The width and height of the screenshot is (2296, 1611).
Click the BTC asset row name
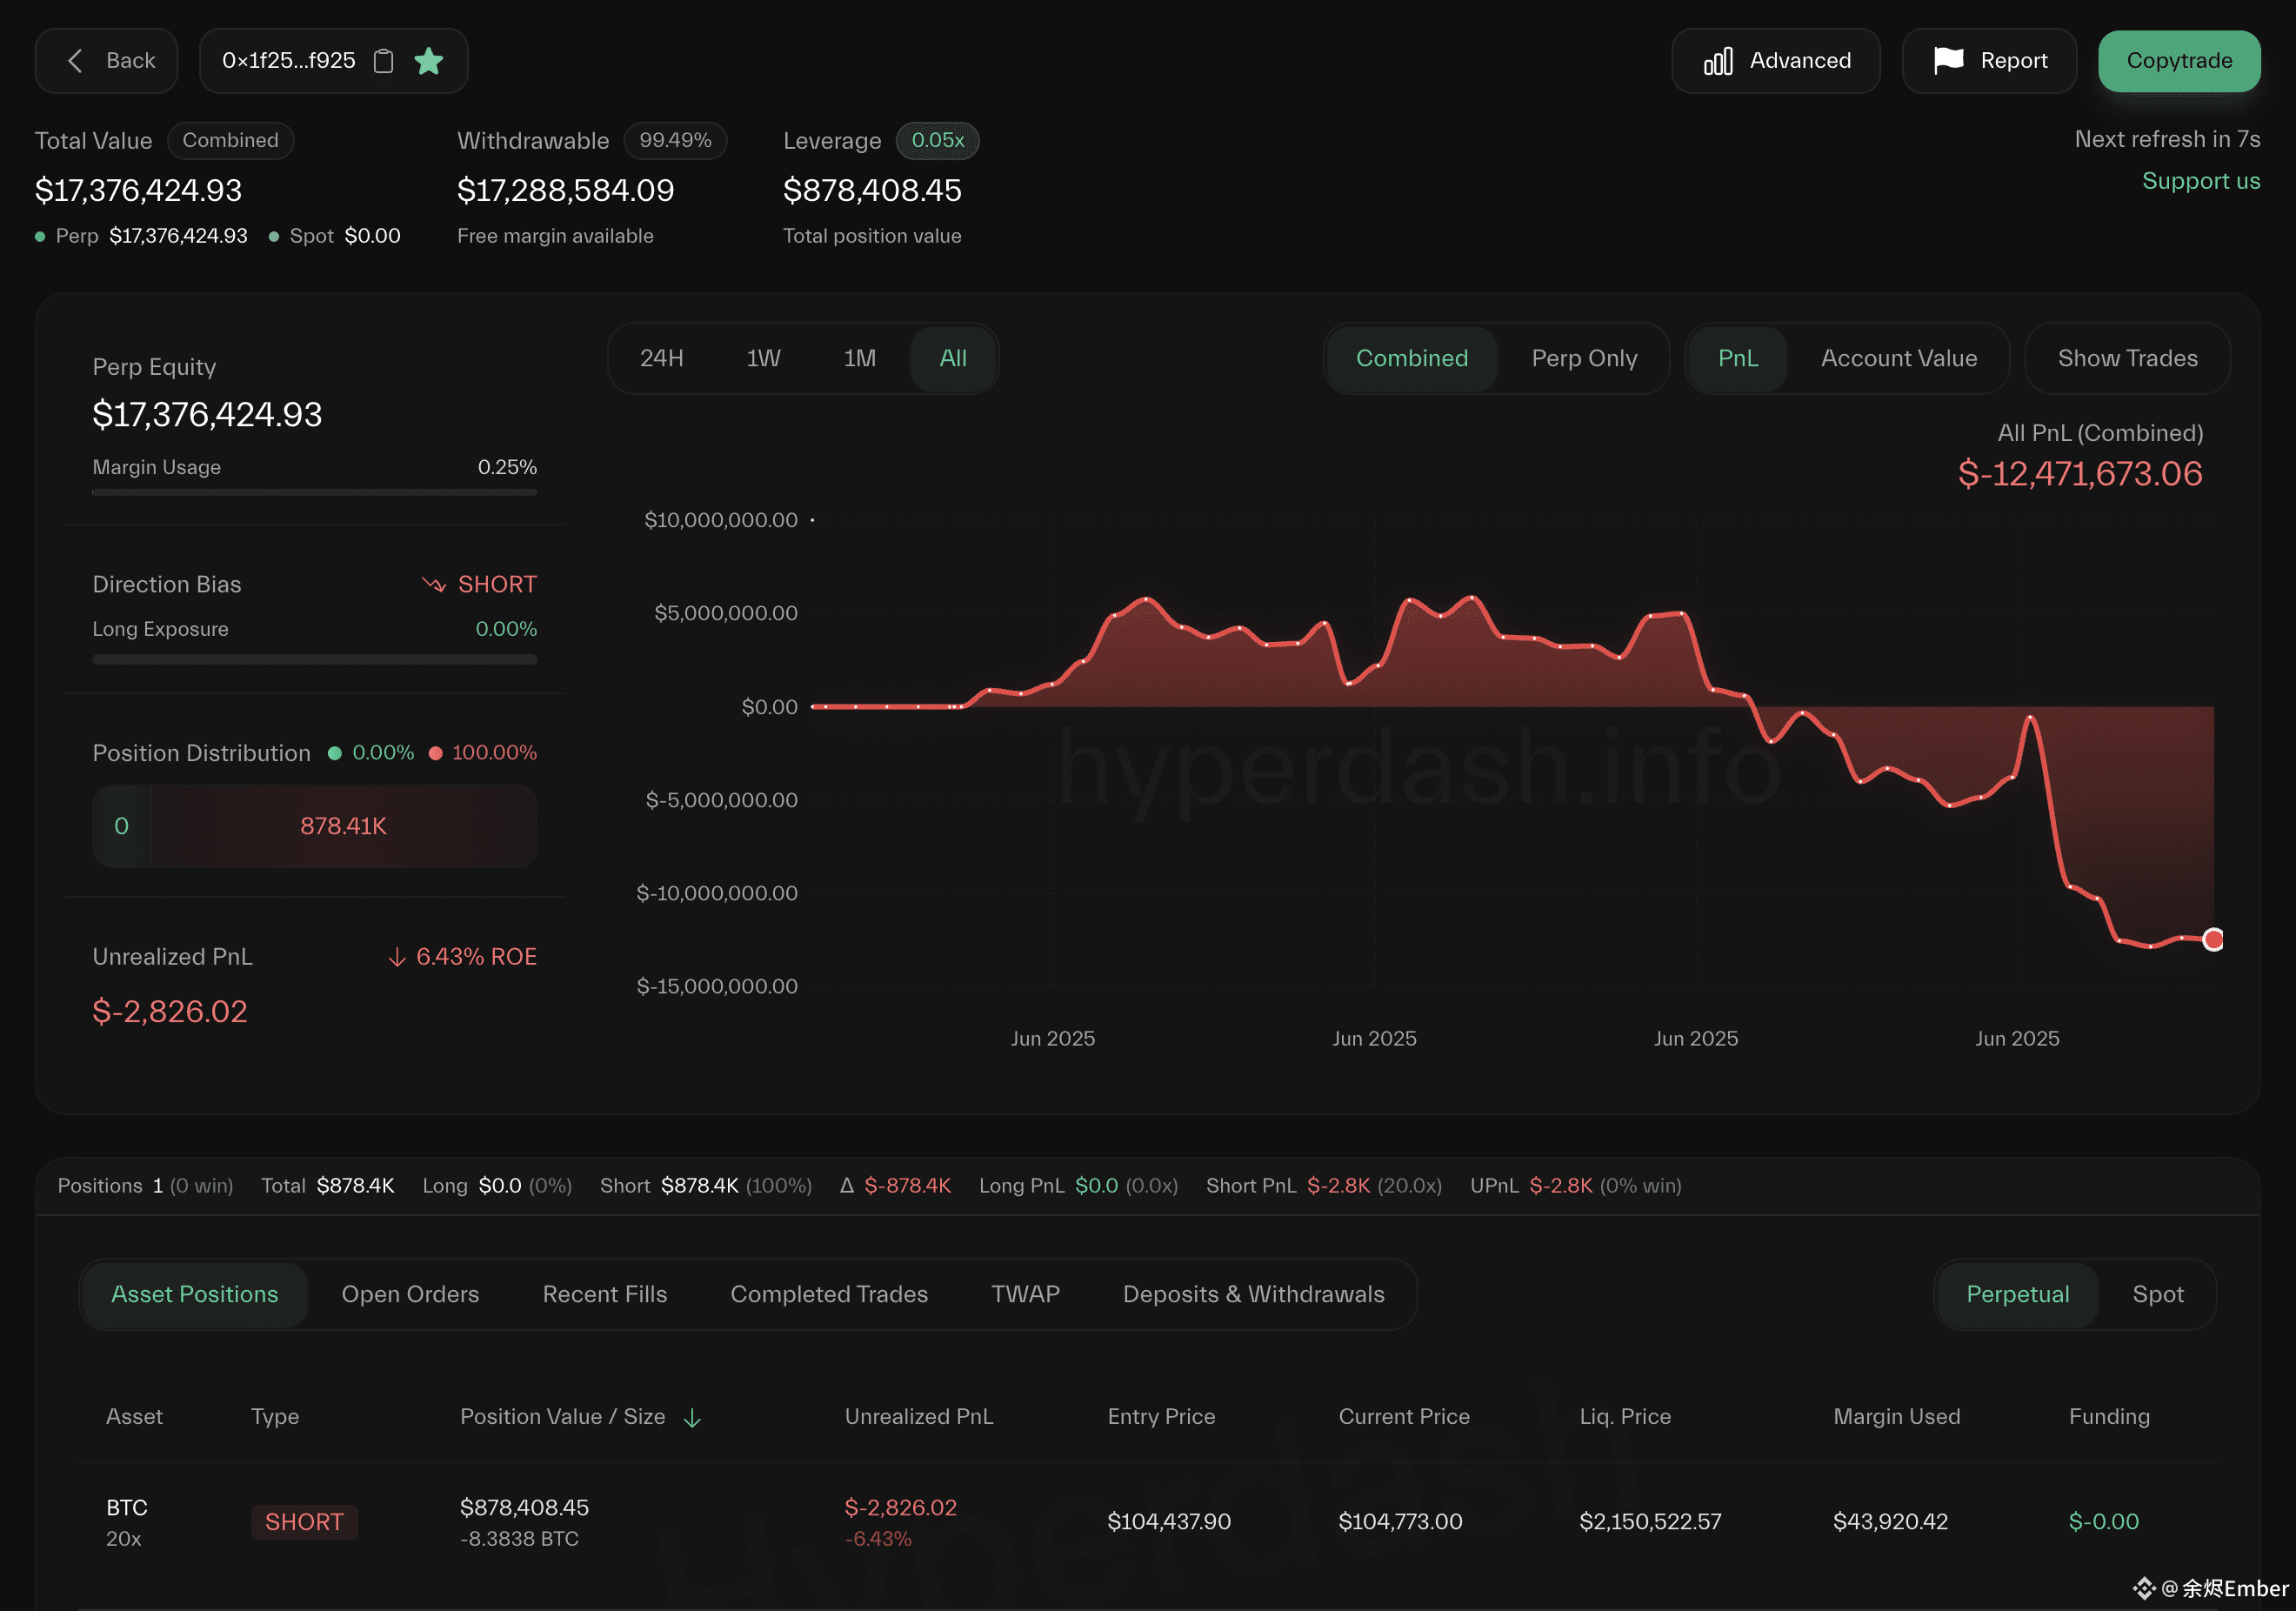click(x=126, y=1507)
